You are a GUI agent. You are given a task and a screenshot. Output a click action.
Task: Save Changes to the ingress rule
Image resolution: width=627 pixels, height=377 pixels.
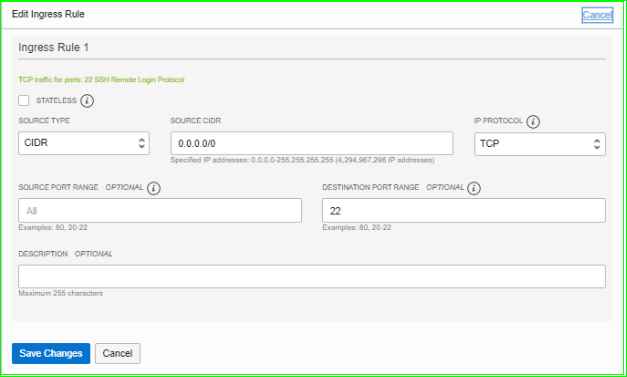pyautogui.click(x=51, y=353)
